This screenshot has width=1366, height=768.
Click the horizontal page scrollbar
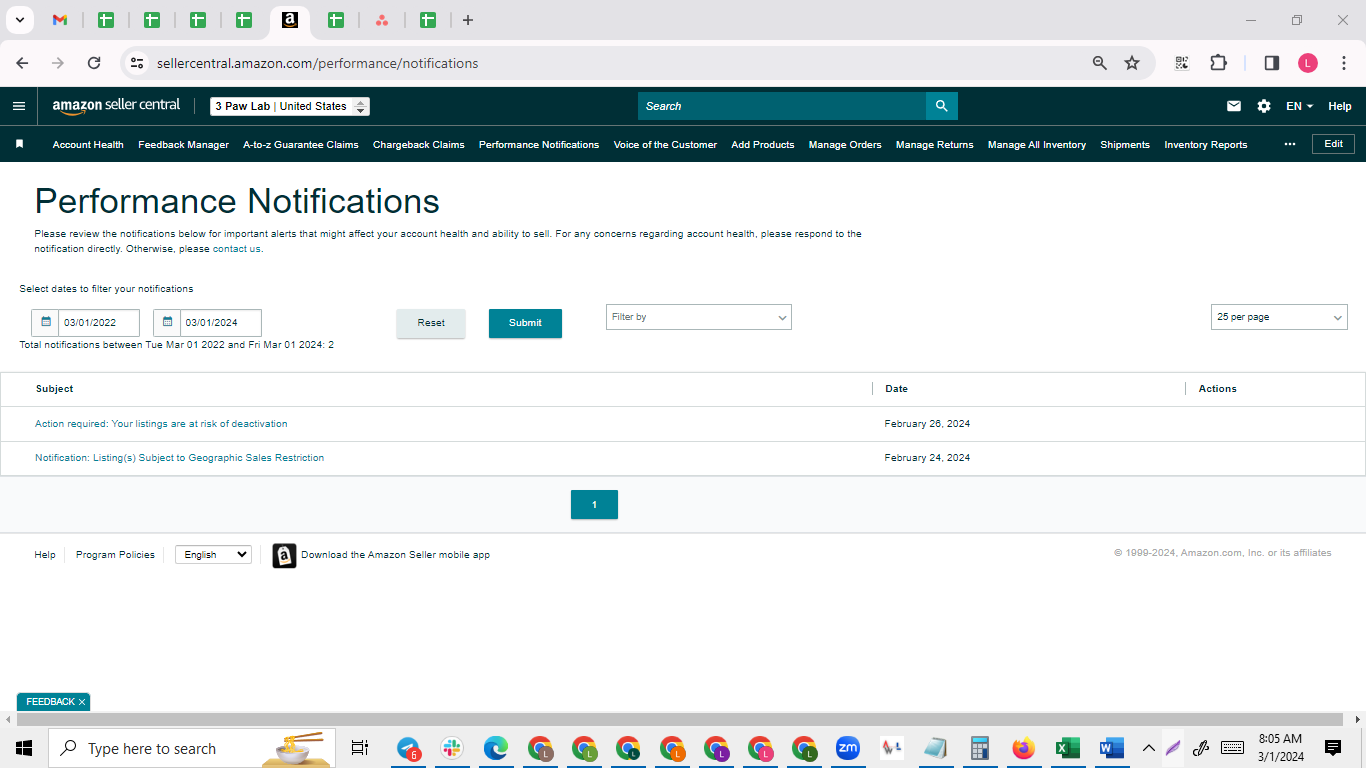[x=680, y=720]
